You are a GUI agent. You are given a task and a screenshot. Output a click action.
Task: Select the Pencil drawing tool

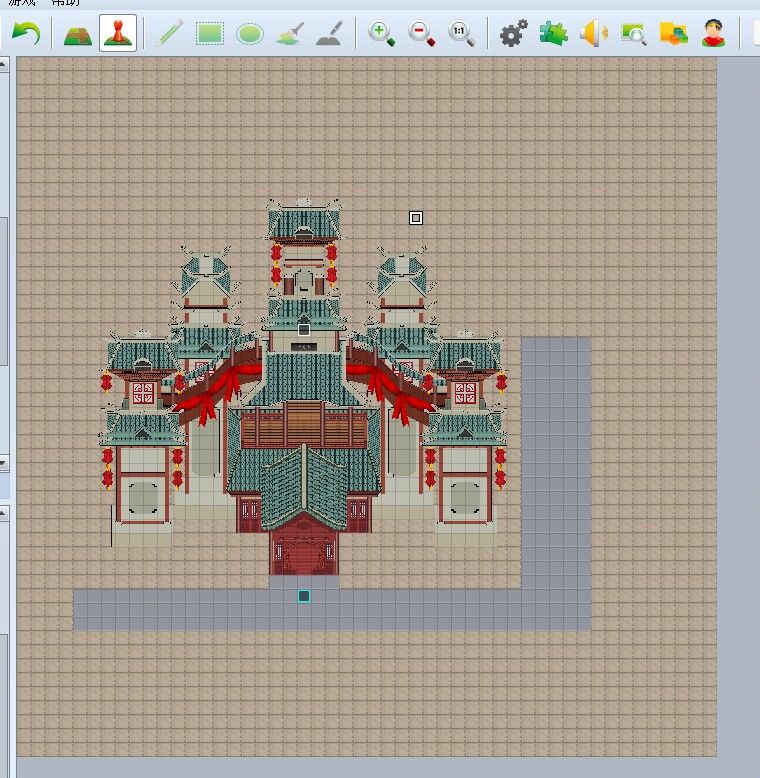170,34
